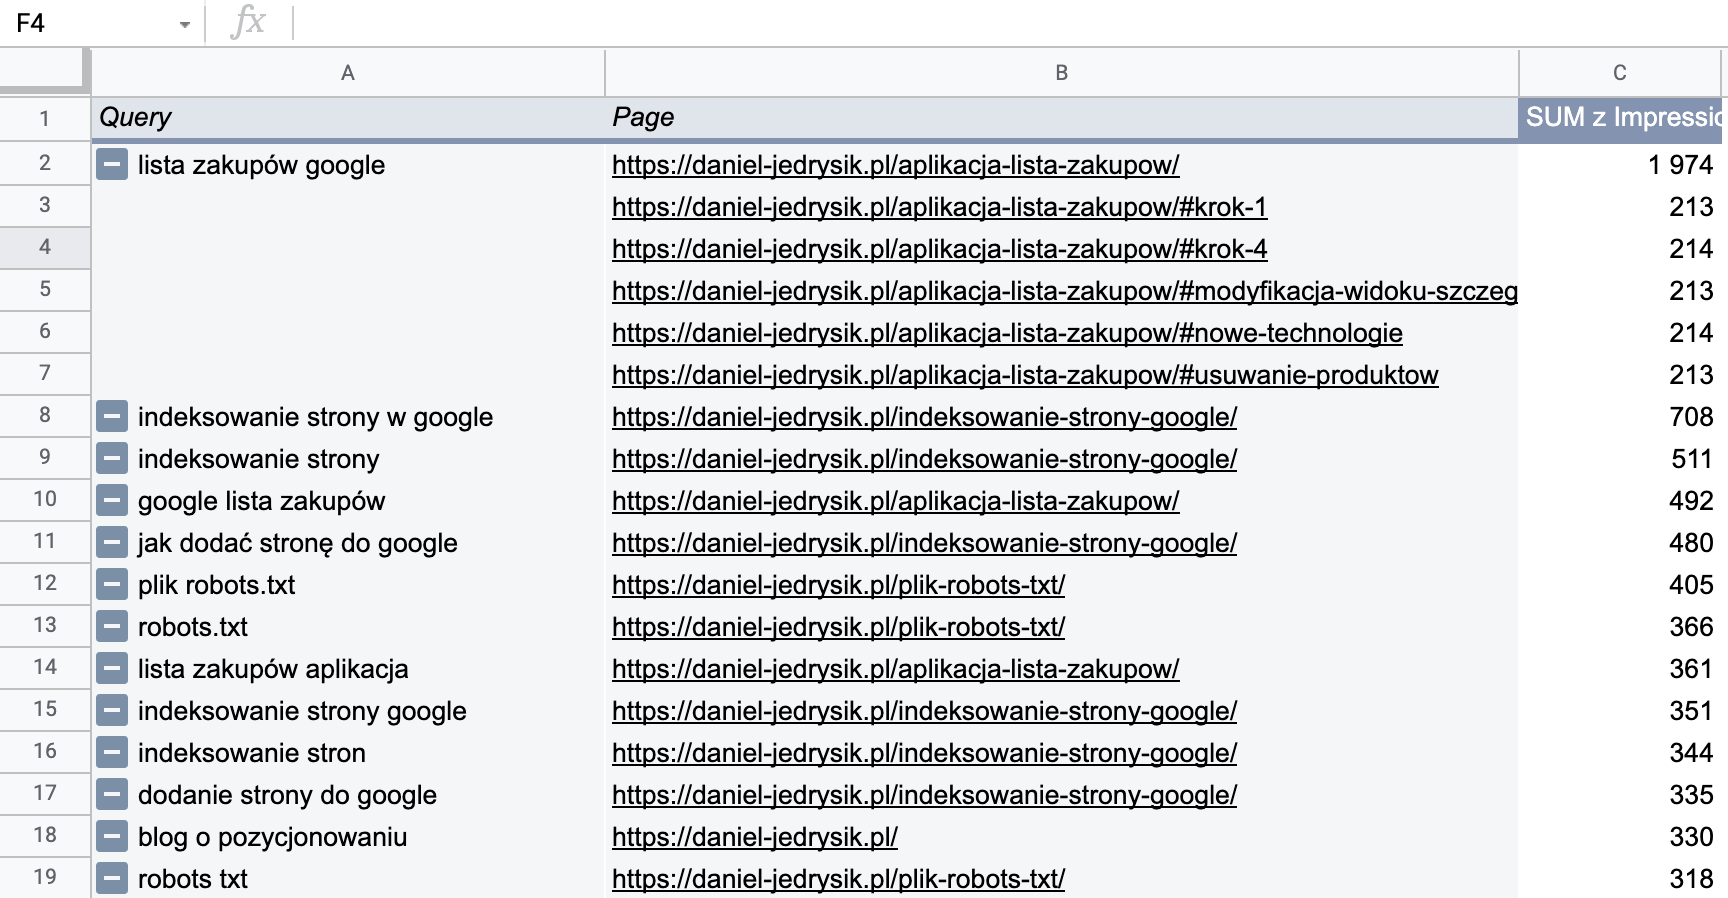Open the #usuwanie-produktow link
The height and width of the screenshot is (898, 1728).
click(1025, 375)
